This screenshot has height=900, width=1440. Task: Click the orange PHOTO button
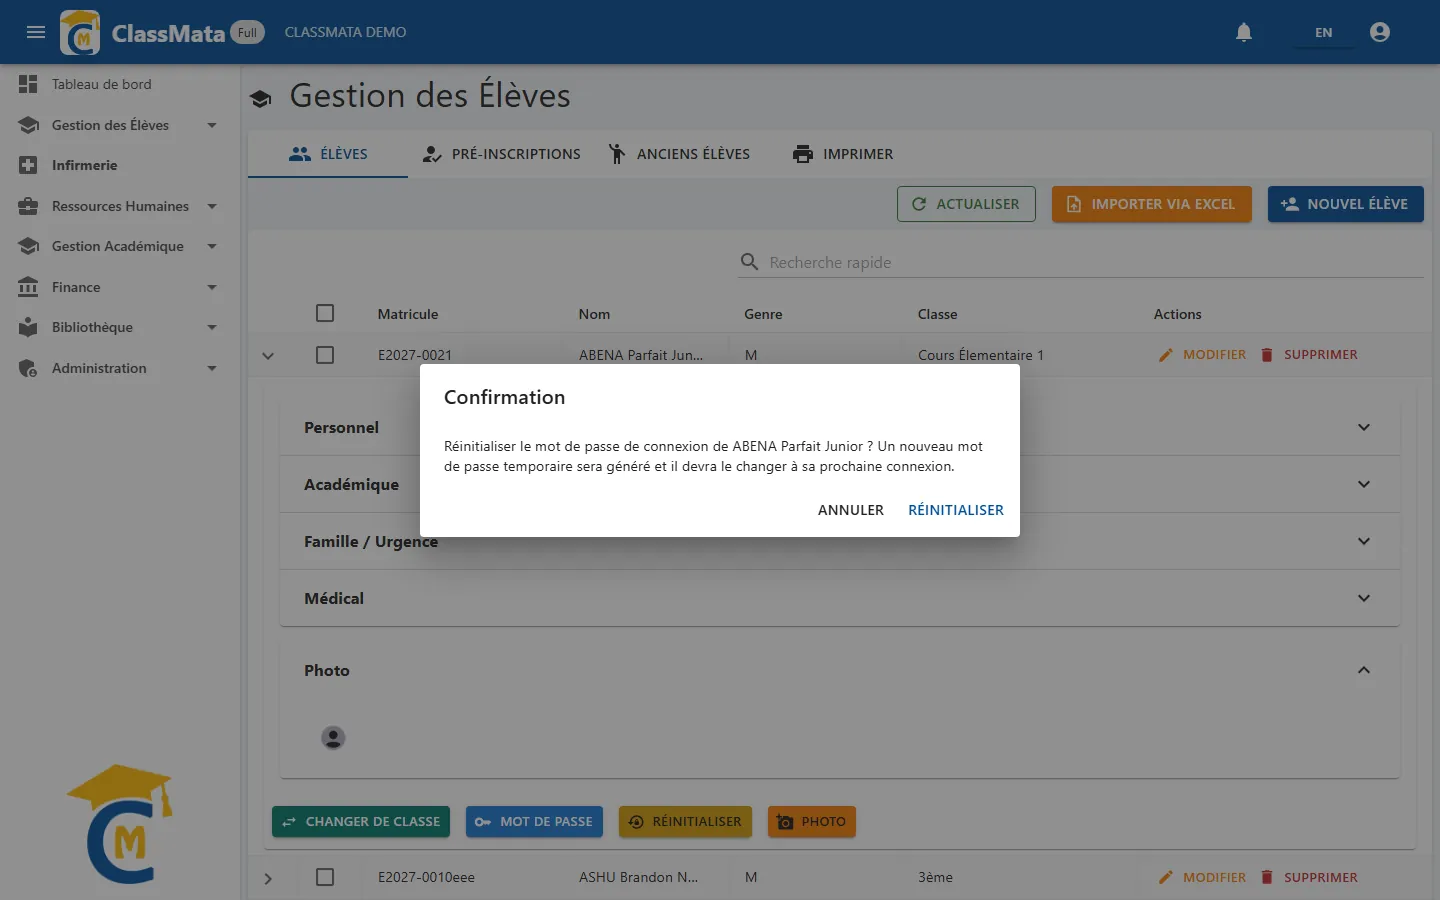[x=812, y=822]
